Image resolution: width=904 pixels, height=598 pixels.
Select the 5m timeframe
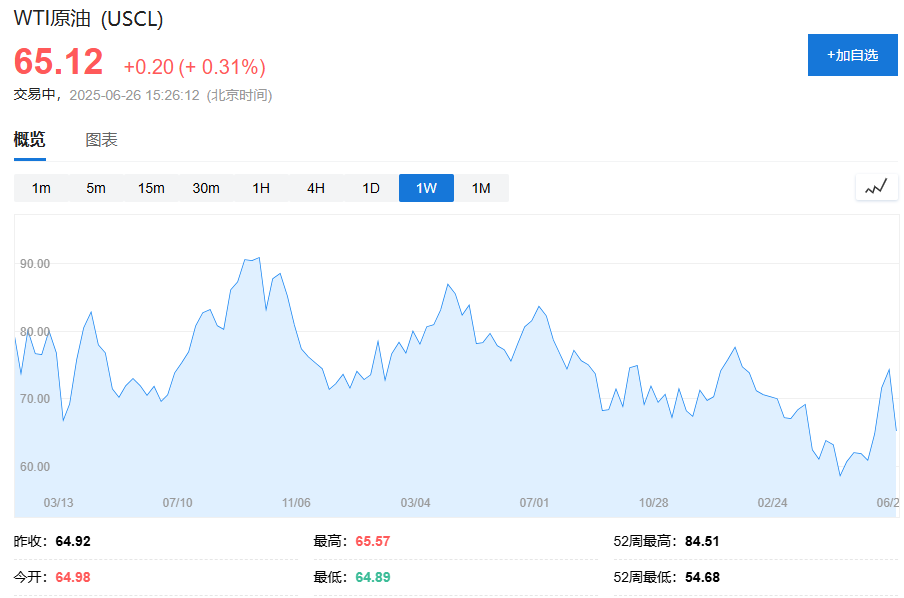pyautogui.click(x=96, y=188)
